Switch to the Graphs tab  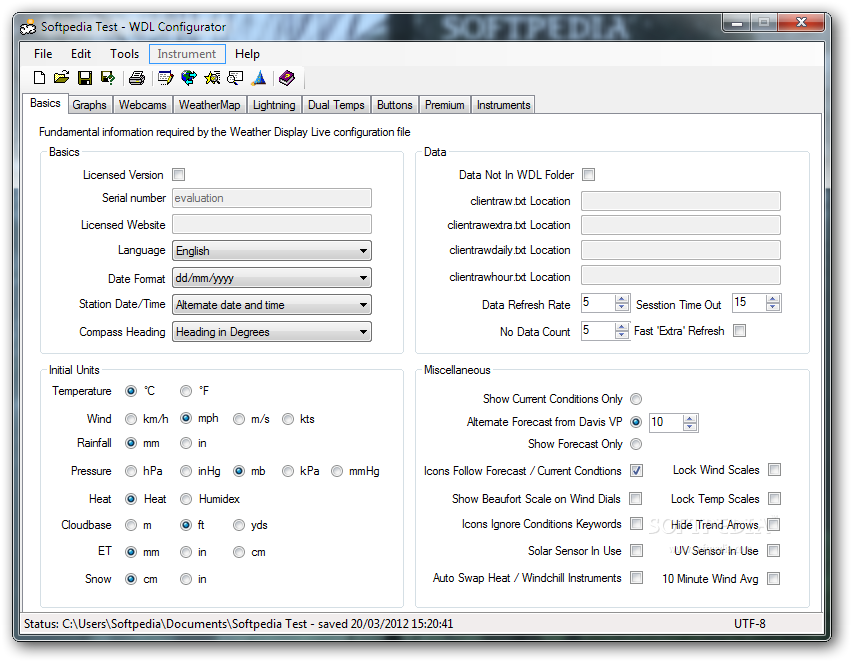point(90,105)
